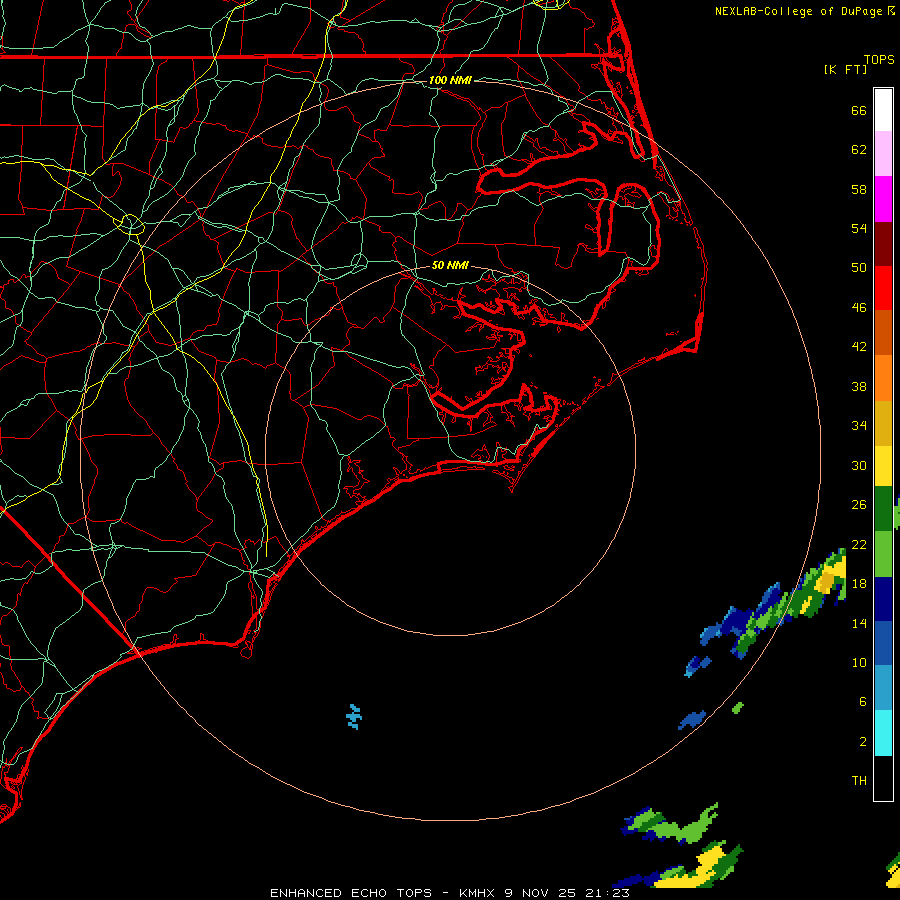
Task: Click the legend value "66"
Action: [x=859, y=111]
